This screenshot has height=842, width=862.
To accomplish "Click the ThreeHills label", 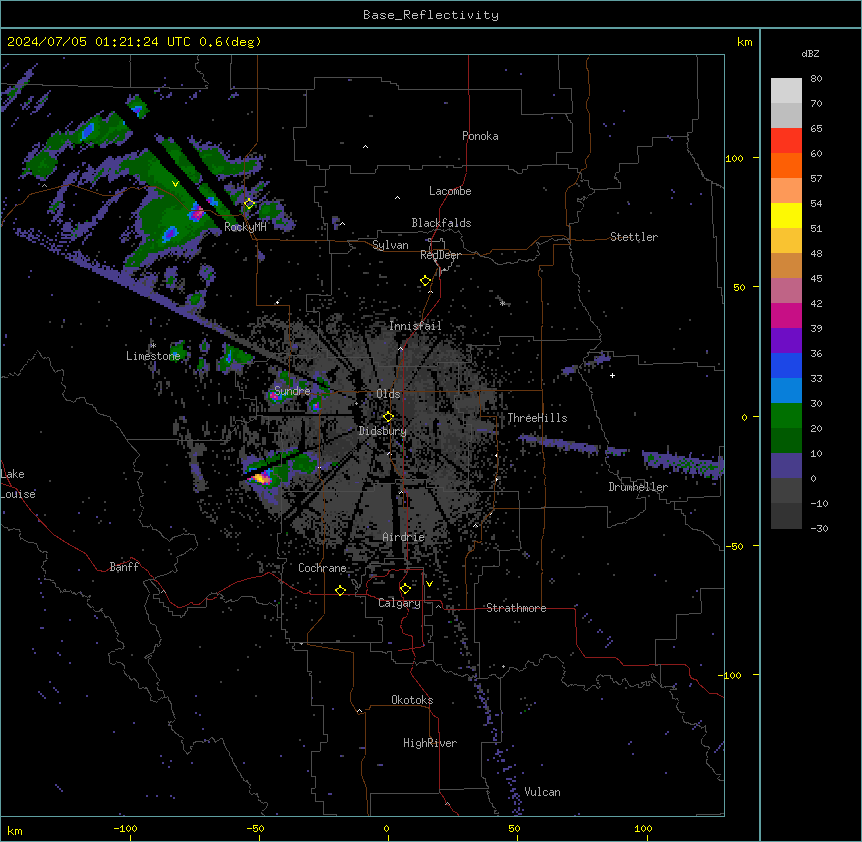I will 537,418.
